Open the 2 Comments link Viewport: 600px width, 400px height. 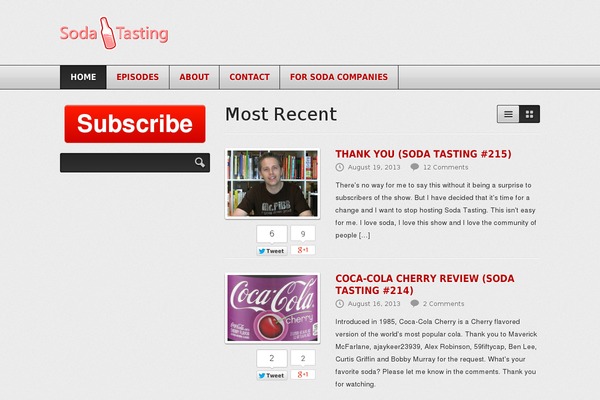[x=443, y=304]
